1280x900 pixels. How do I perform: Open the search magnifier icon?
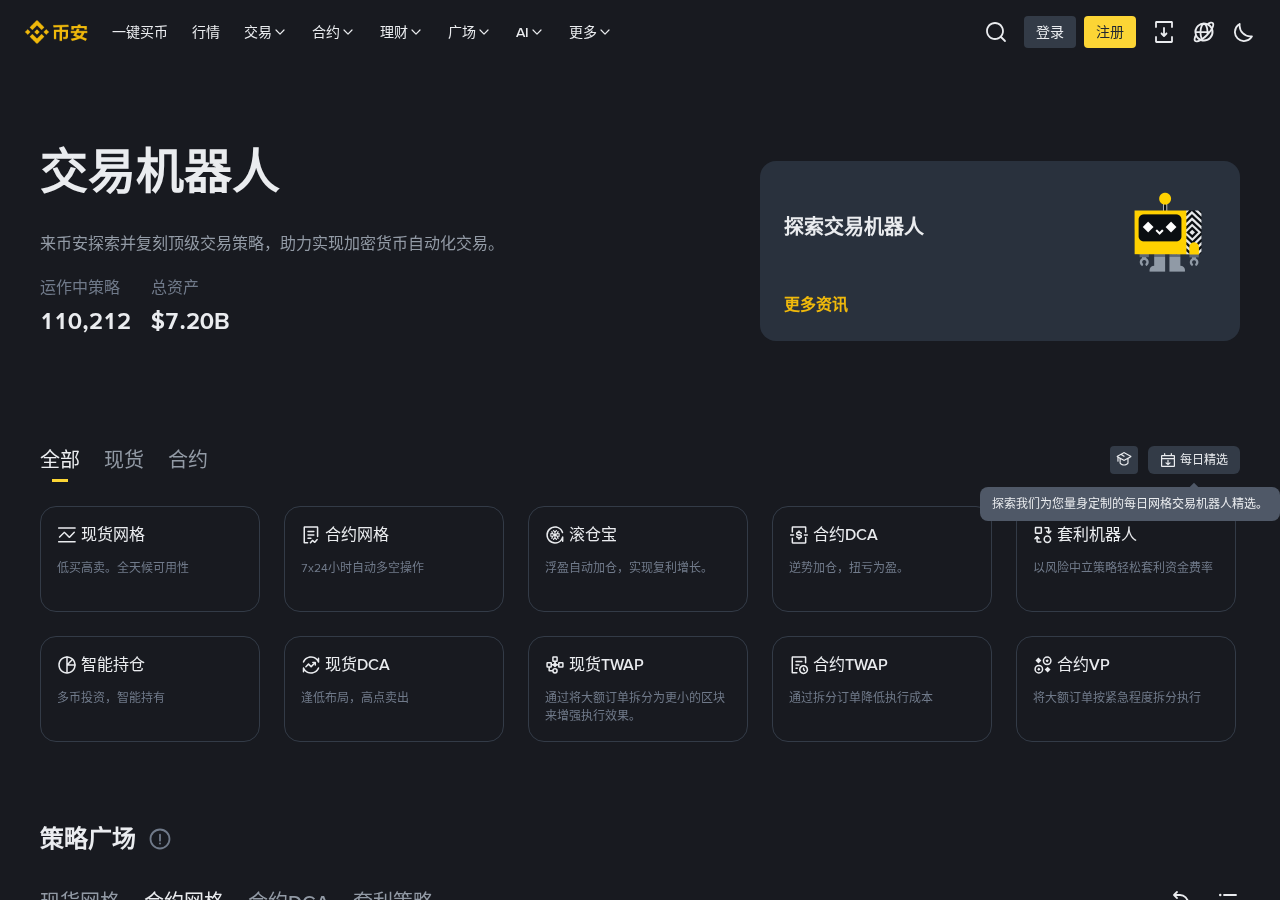996,32
